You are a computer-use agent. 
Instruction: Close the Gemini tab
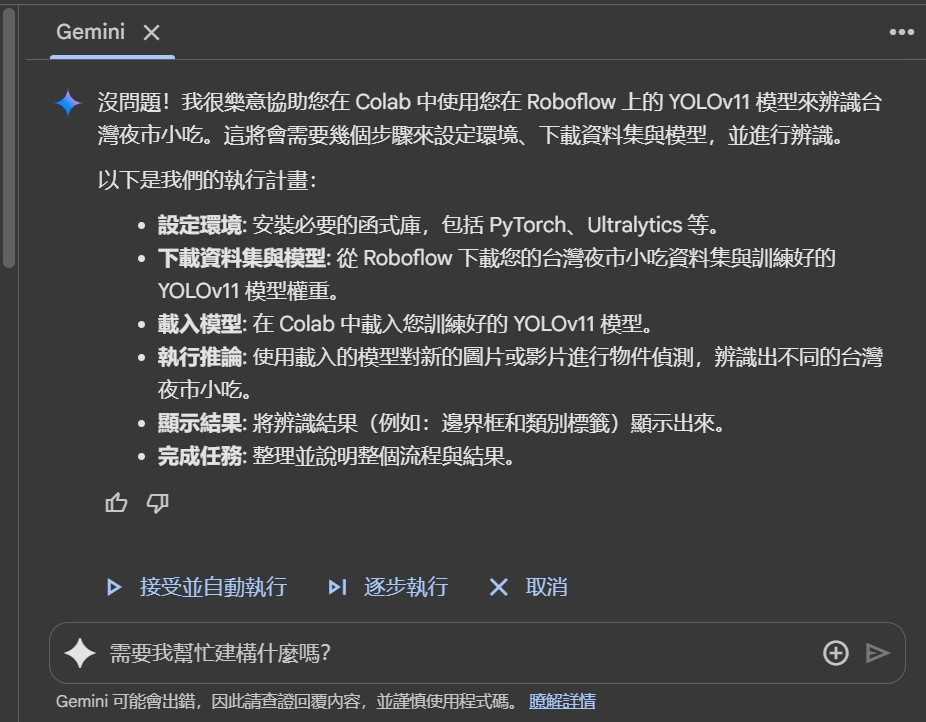pyautogui.click(x=152, y=32)
